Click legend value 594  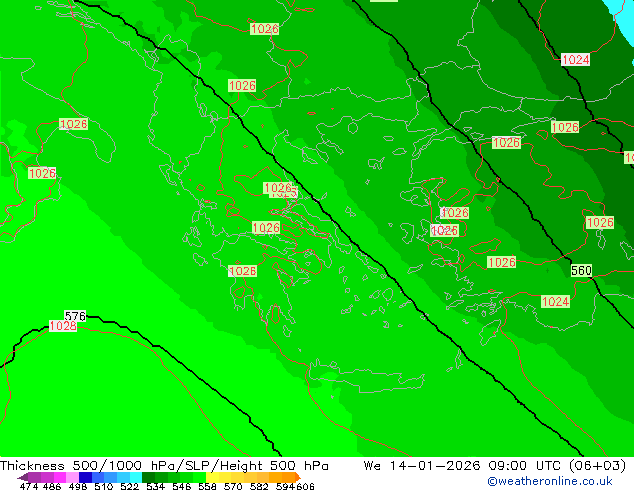[285, 486]
